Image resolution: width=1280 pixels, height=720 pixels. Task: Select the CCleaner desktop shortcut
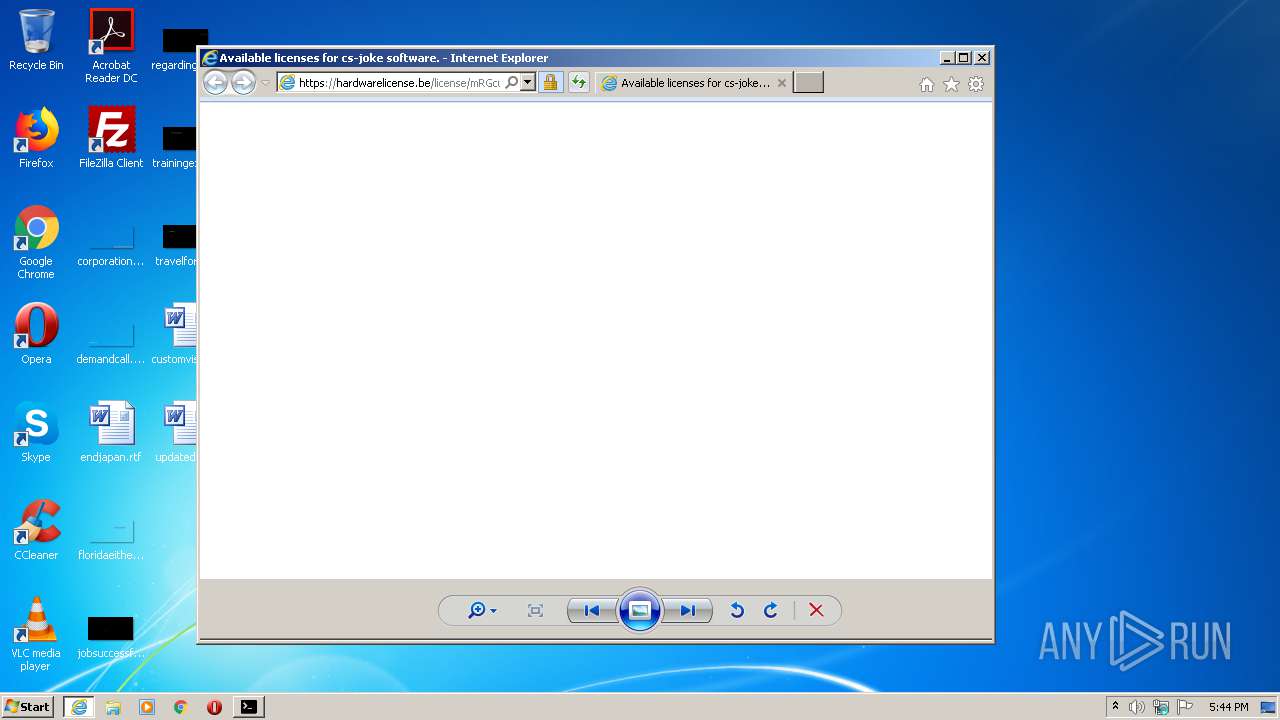tap(36, 530)
